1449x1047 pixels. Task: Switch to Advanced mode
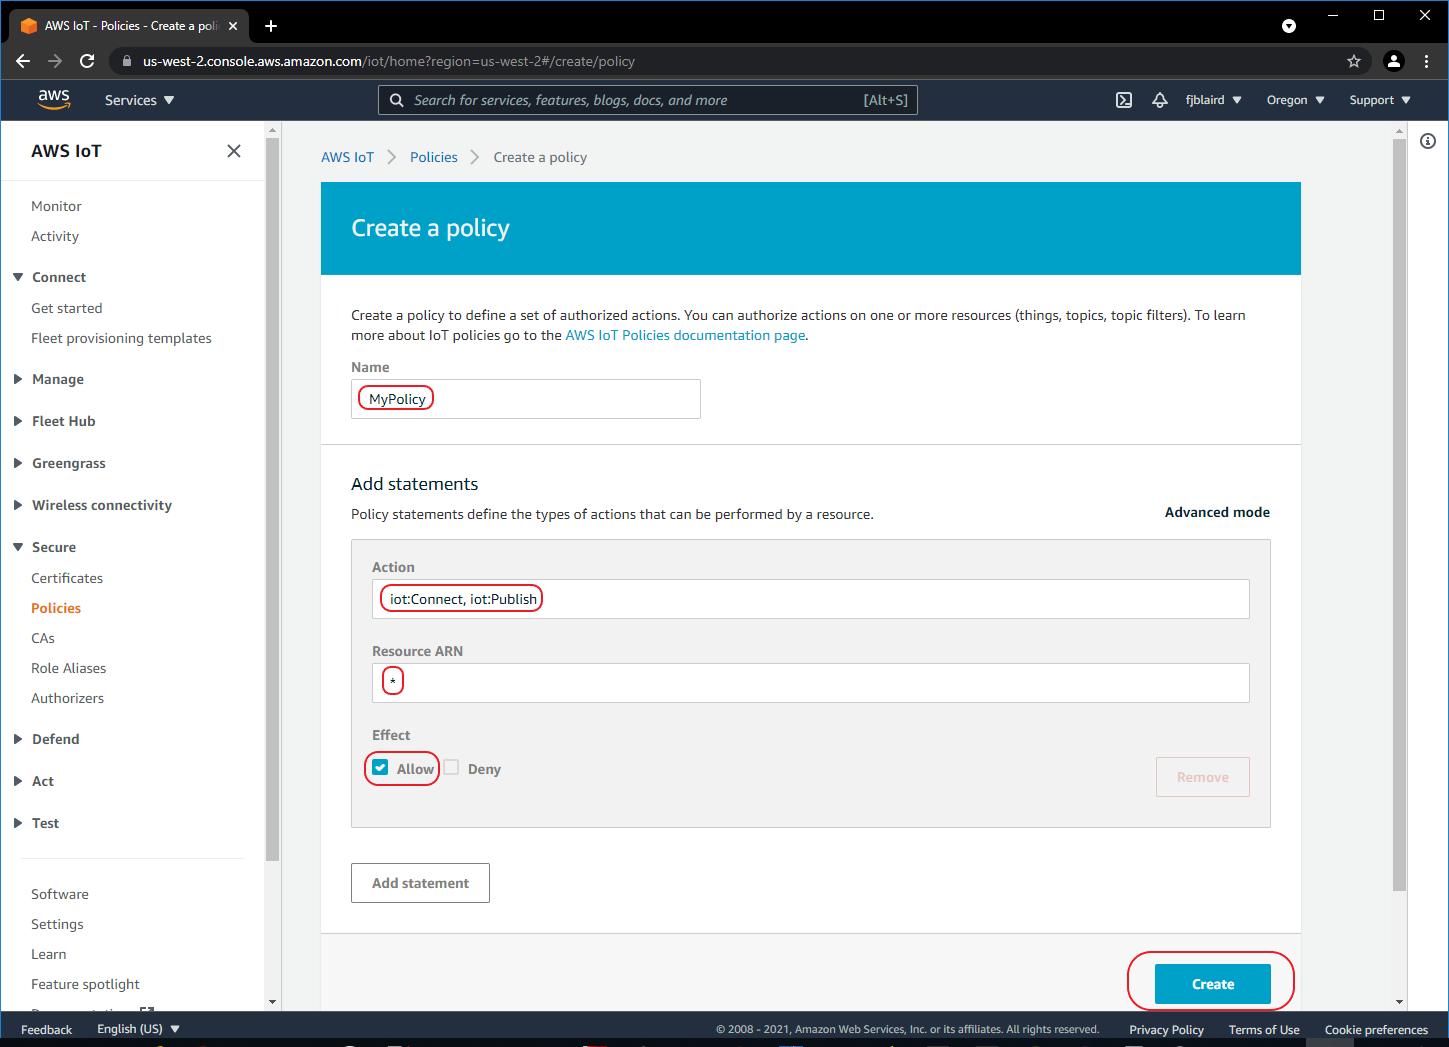(1217, 512)
